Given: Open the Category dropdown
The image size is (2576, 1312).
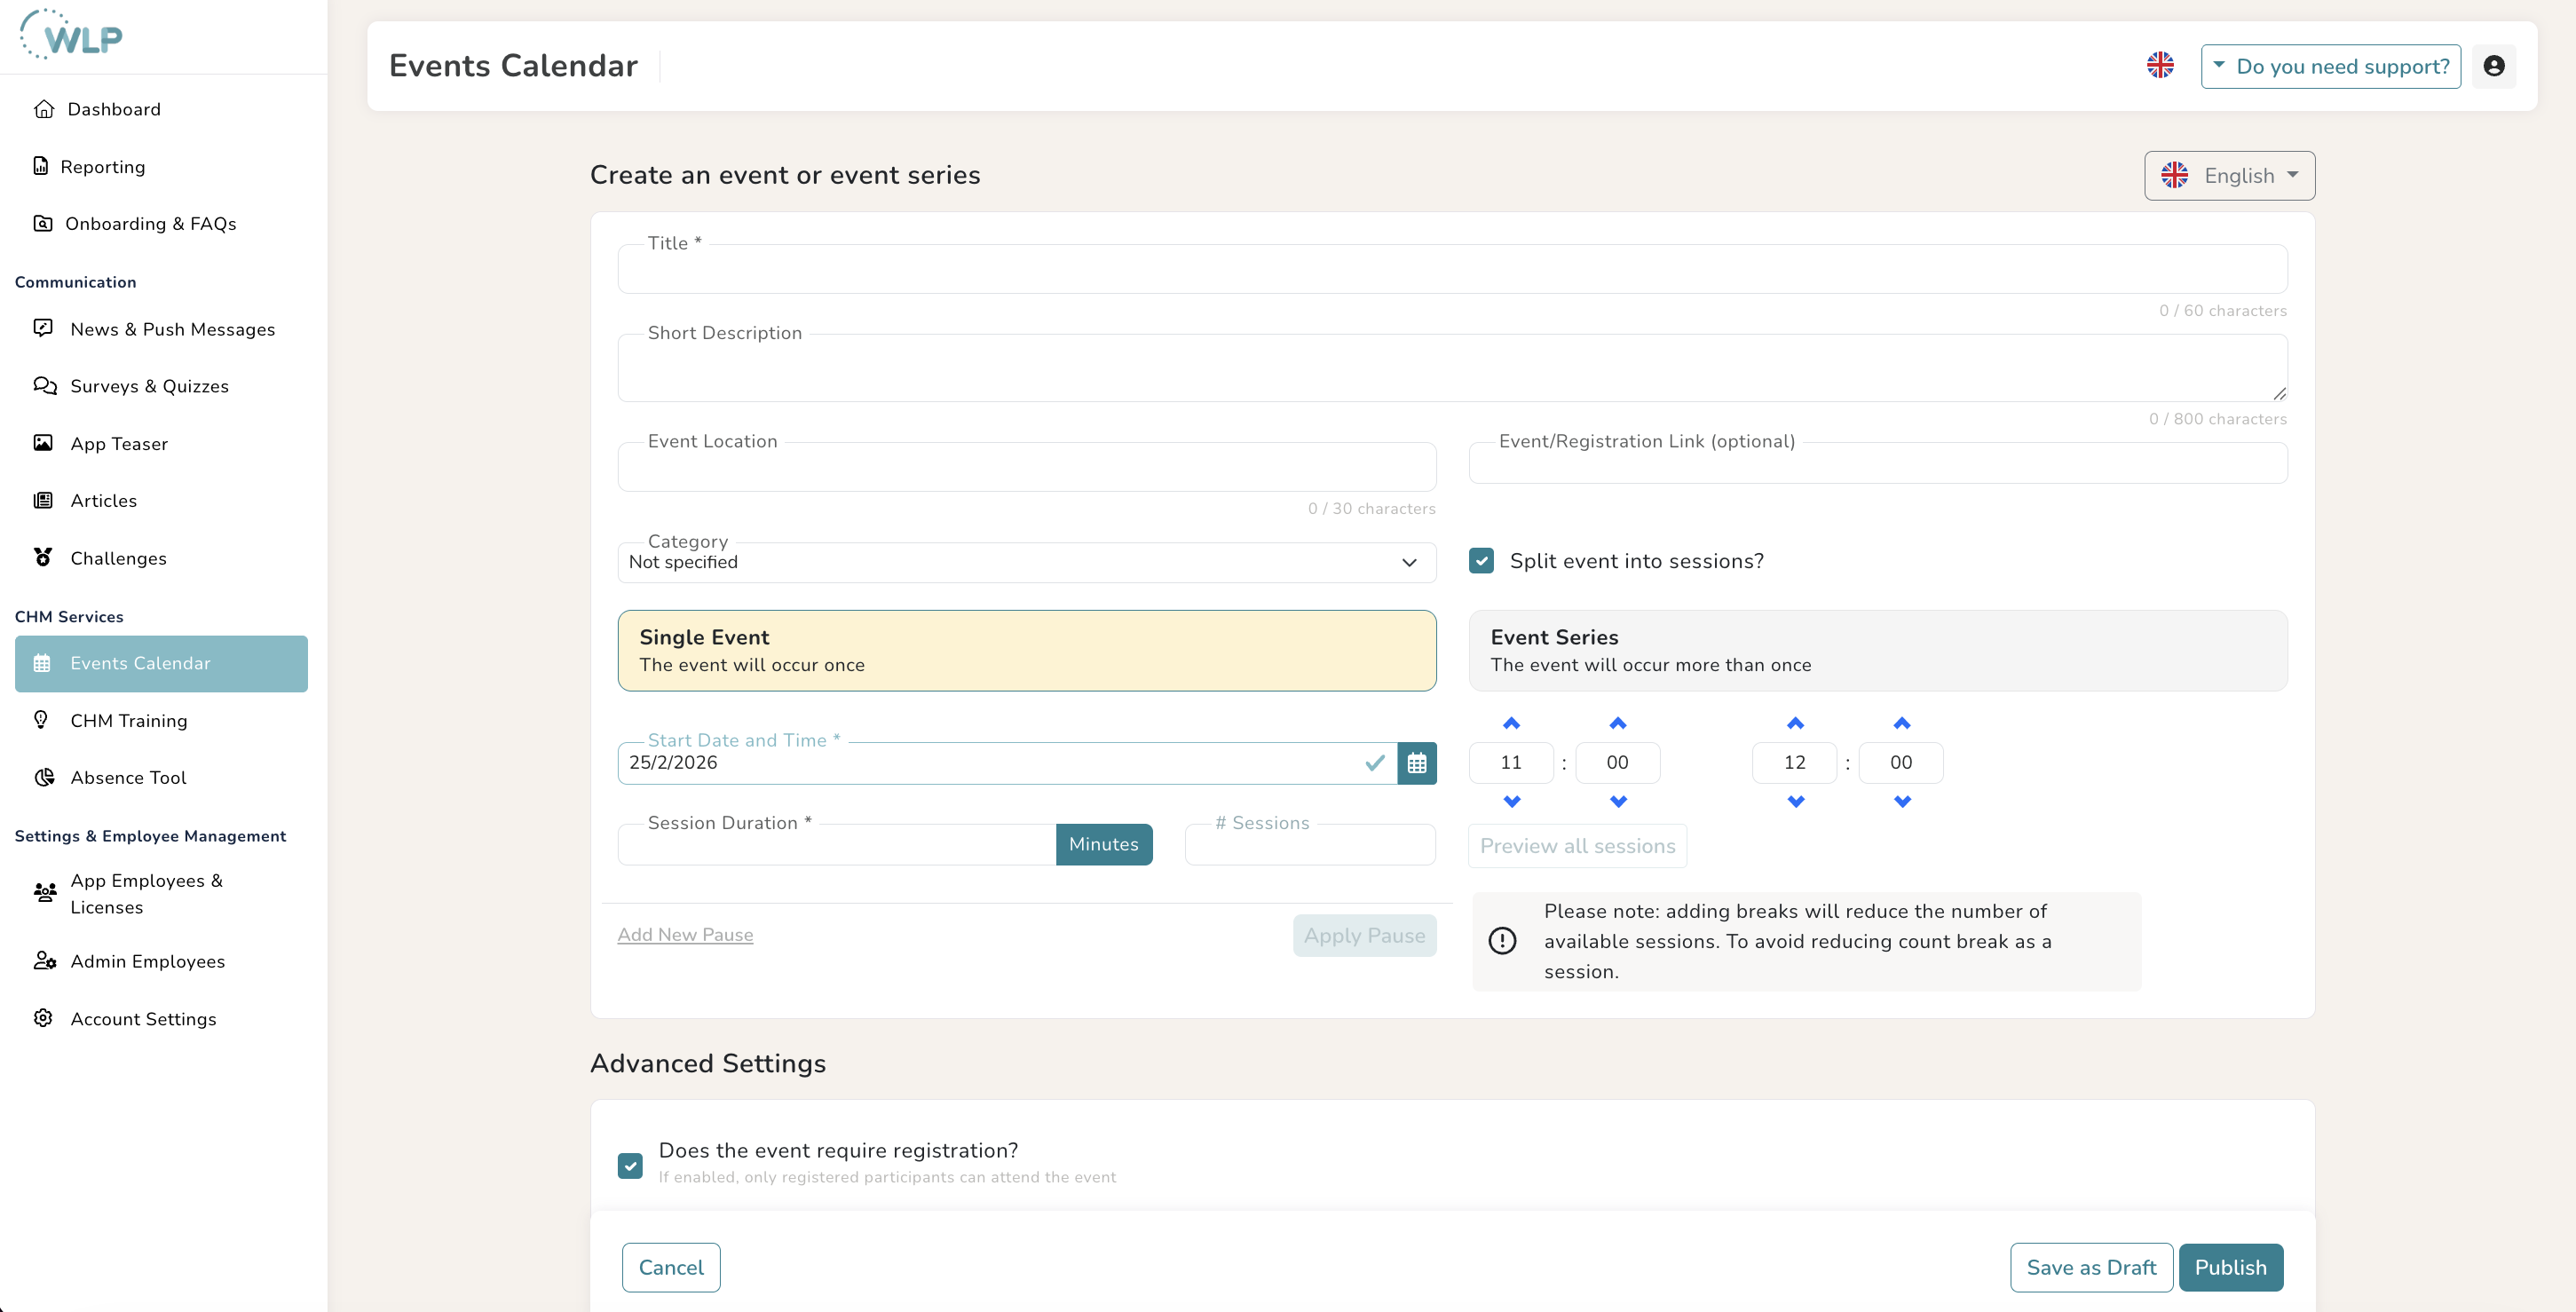Looking at the screenshot, I should pyautogui.click(x=1026, y=562).
